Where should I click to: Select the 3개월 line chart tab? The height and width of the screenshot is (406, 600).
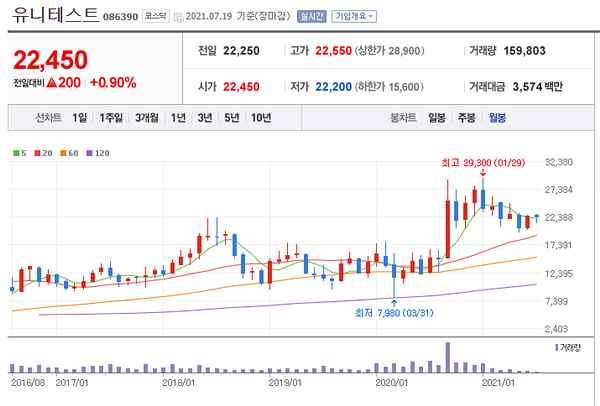pos(147,117)
